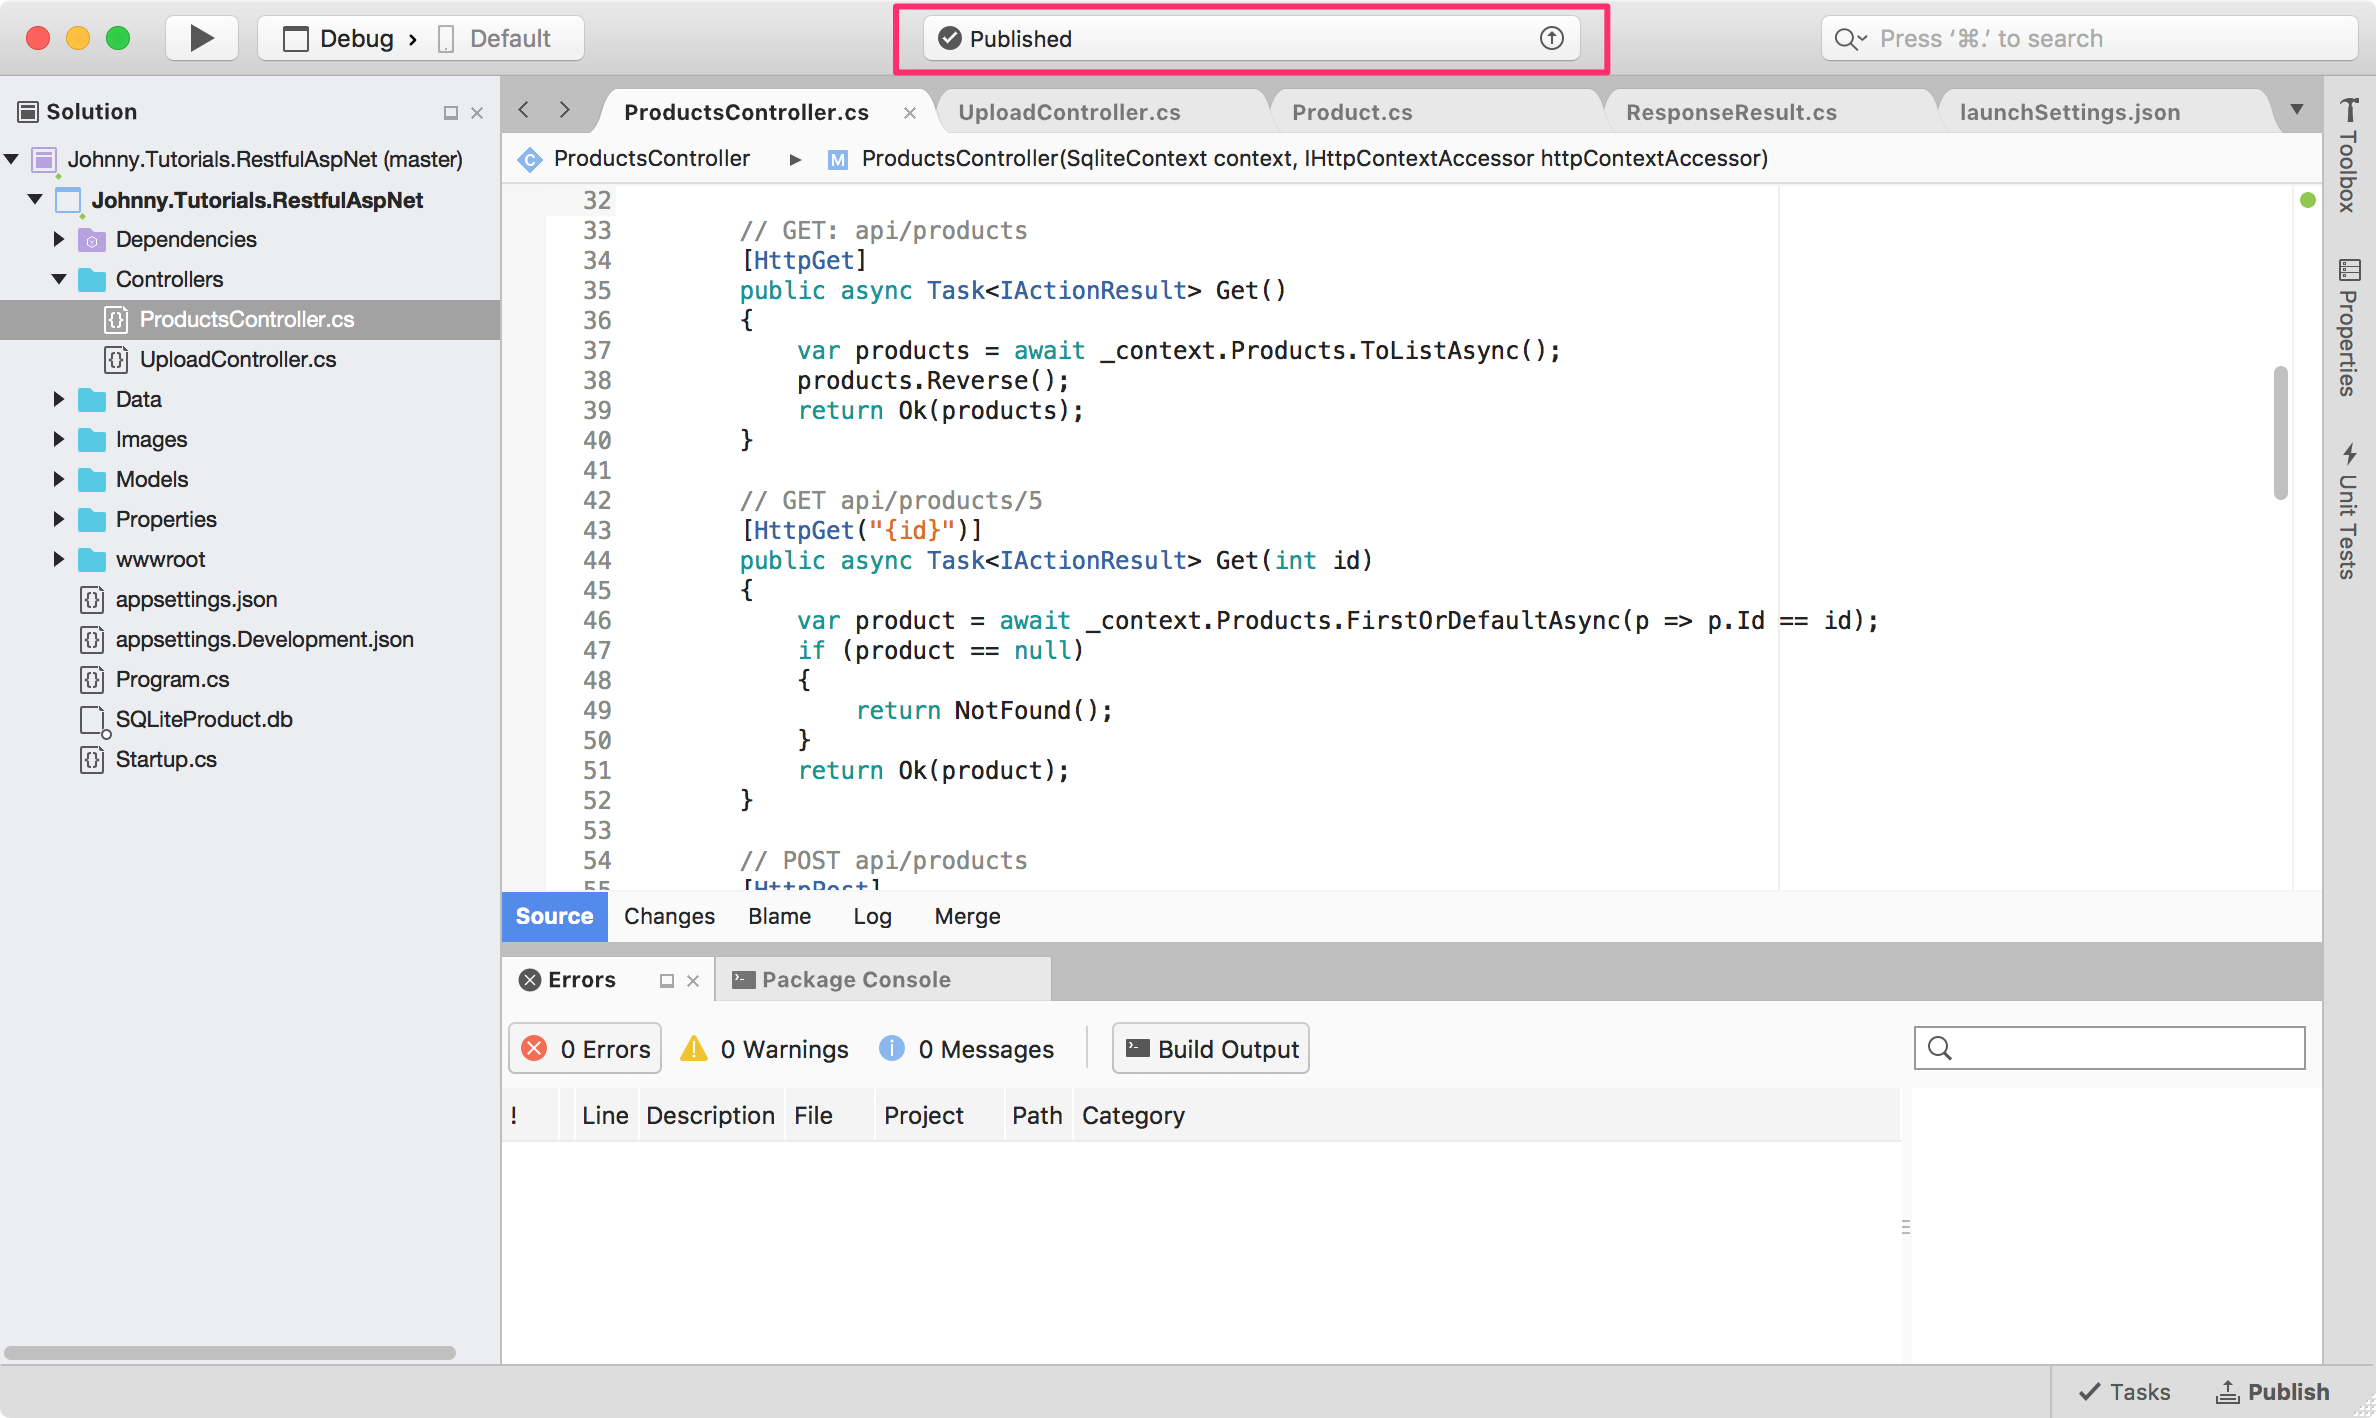
Task: Click the Startup.cs file icon
Action: (x=92, y=759)
